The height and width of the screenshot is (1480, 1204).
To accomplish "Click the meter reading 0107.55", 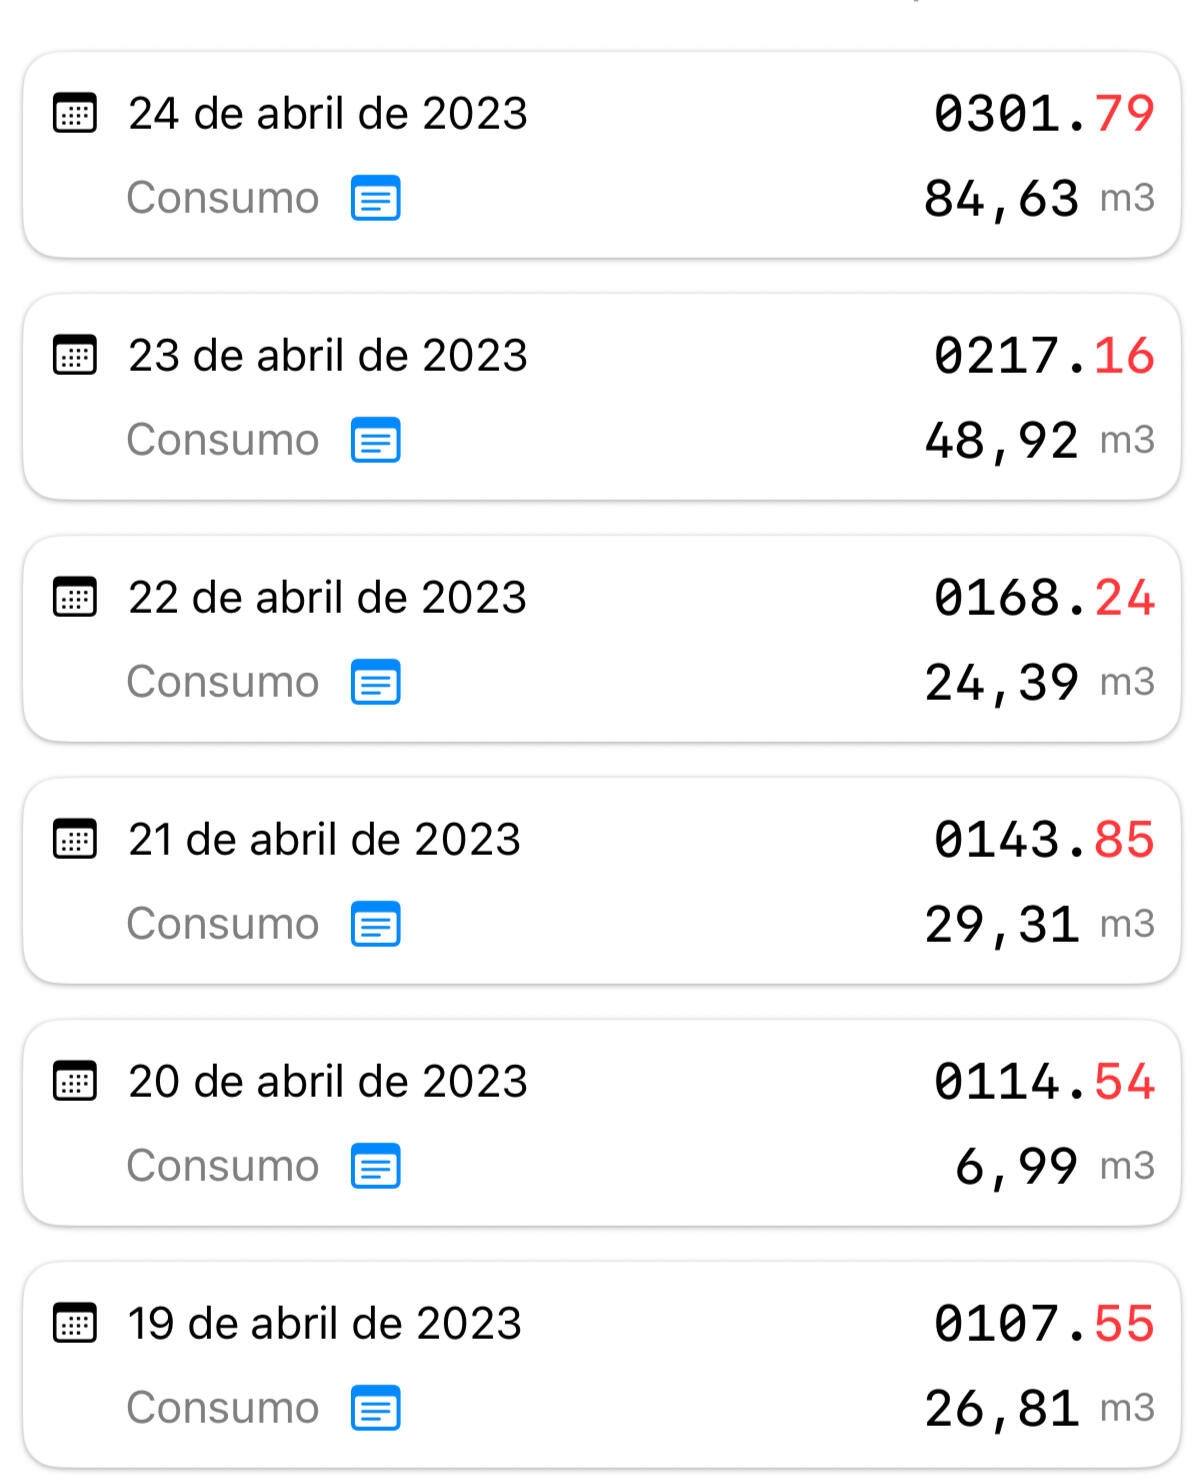I will [x=1043, y=1323].
